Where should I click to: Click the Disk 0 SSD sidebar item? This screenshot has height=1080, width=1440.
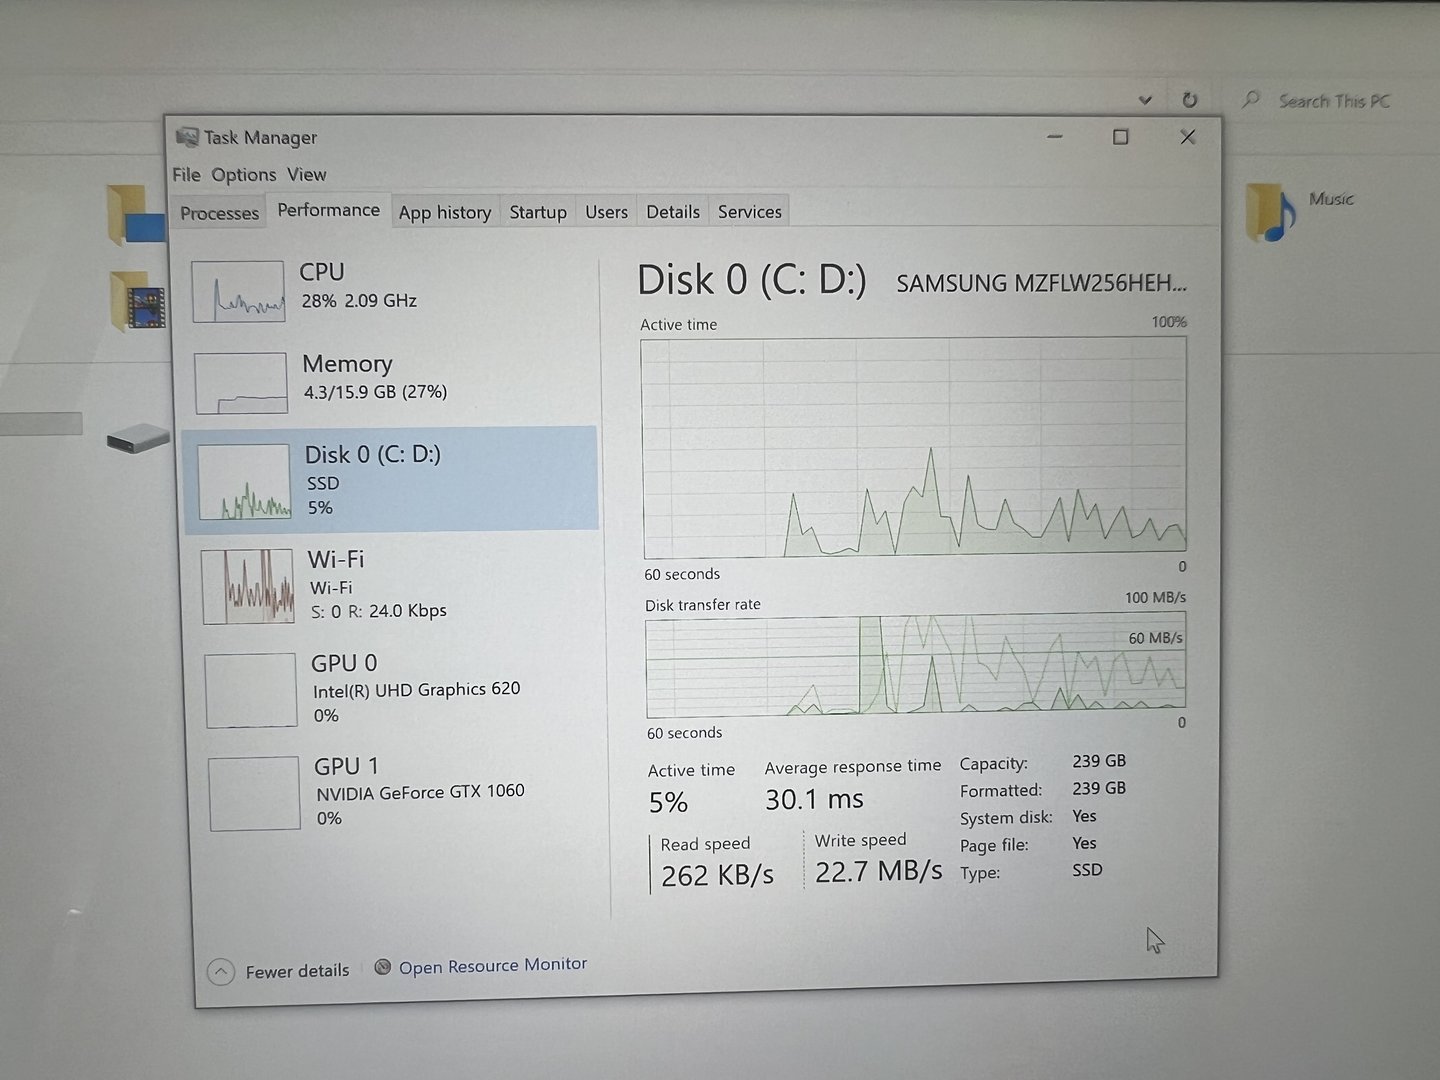pos(390,479)
